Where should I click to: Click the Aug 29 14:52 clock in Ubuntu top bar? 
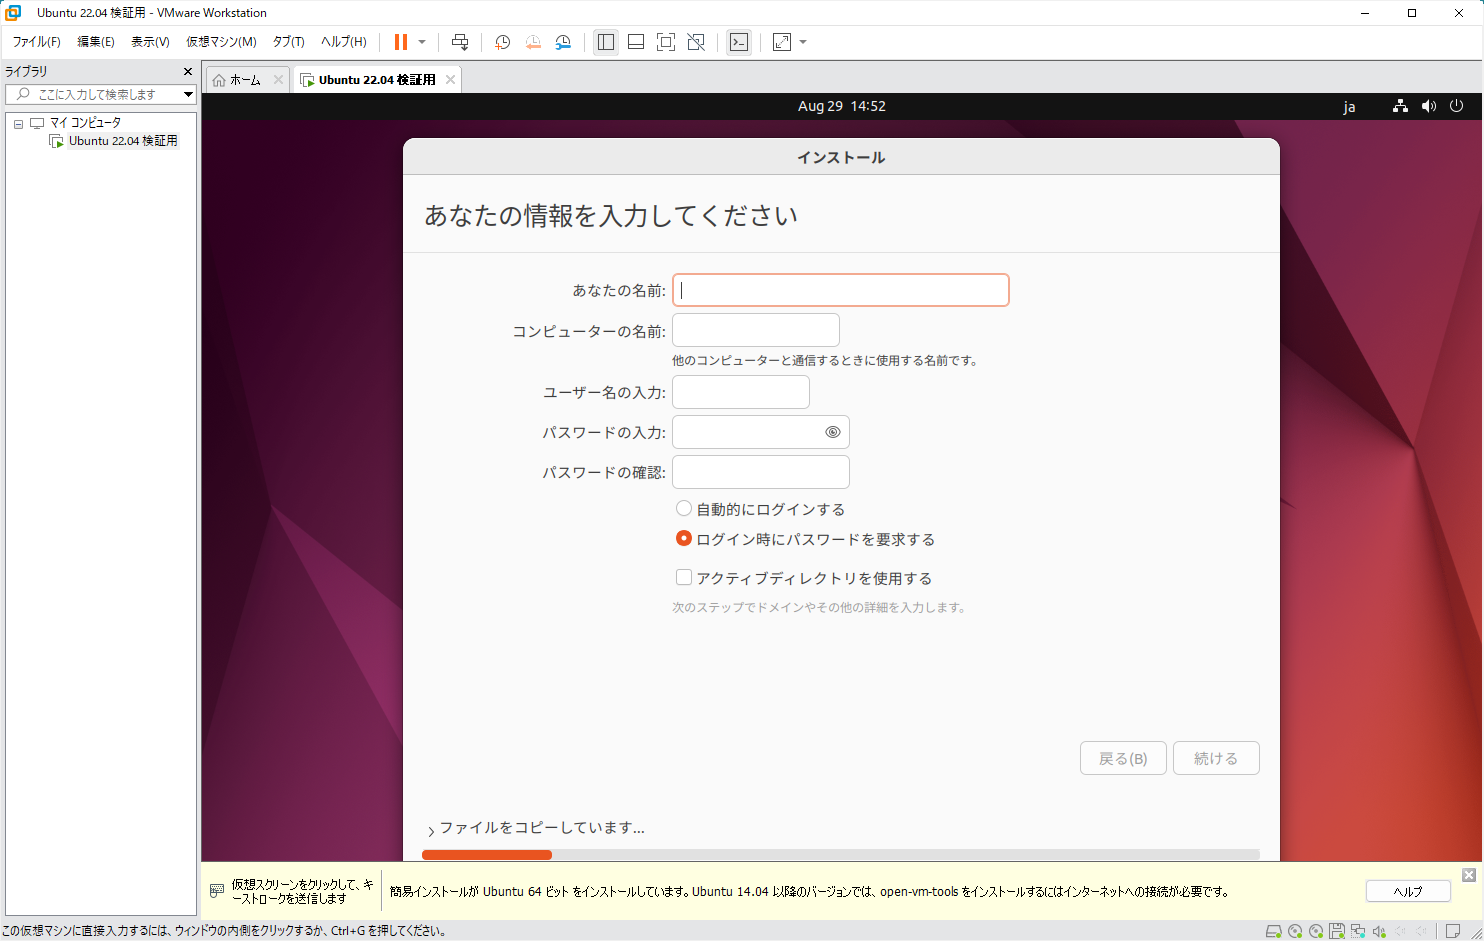click(842, 106)
